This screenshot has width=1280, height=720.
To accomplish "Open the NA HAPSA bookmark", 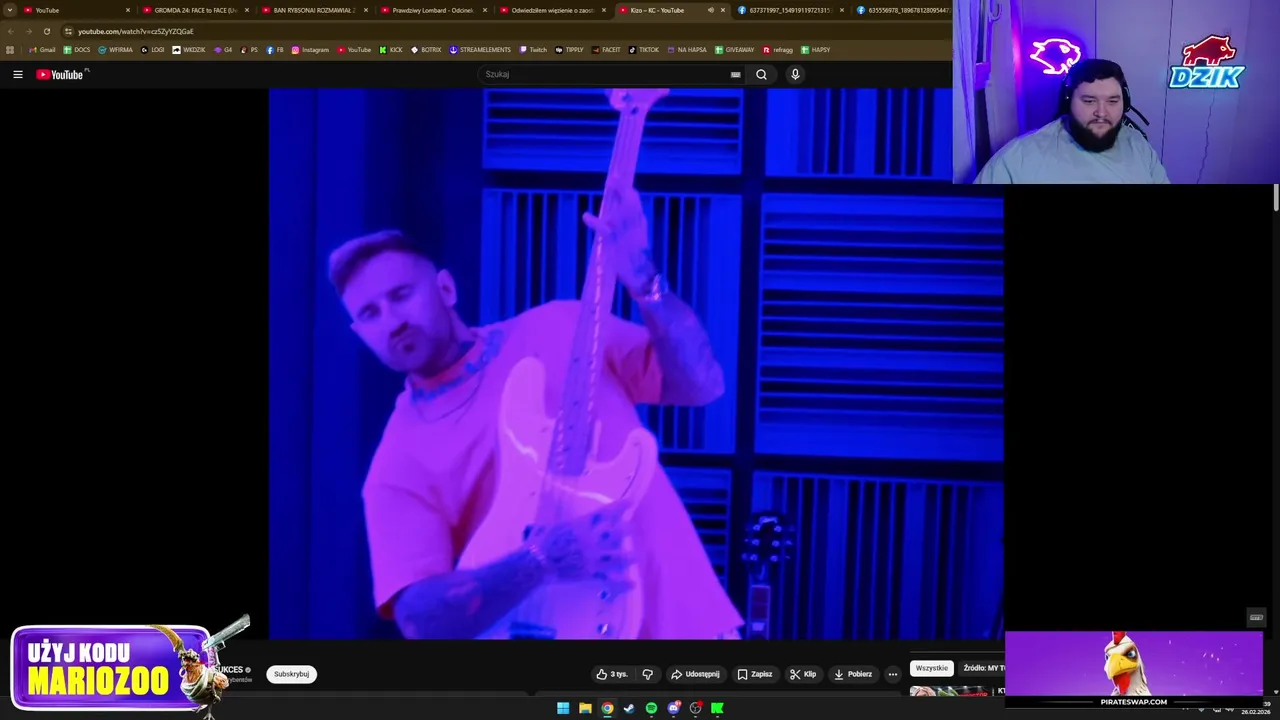I will (686, 50).
